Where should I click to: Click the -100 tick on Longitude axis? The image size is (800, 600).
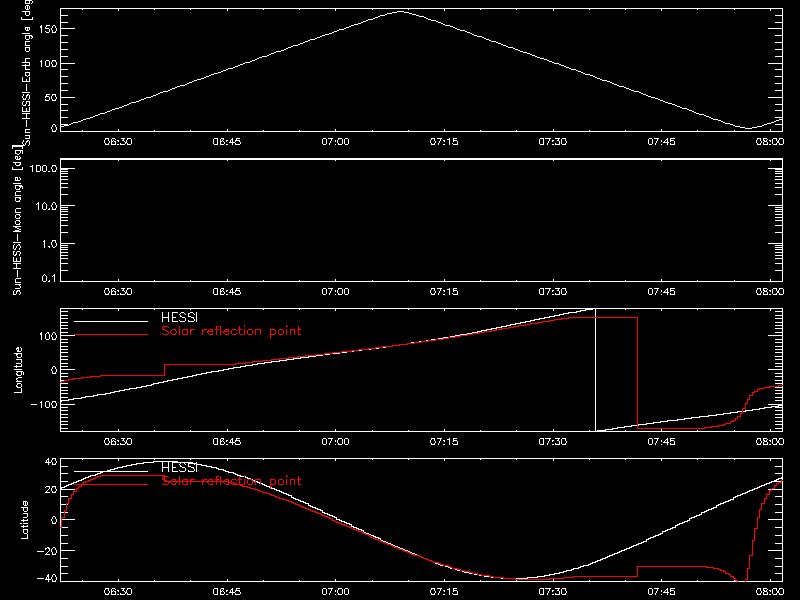tap(44, 404)
